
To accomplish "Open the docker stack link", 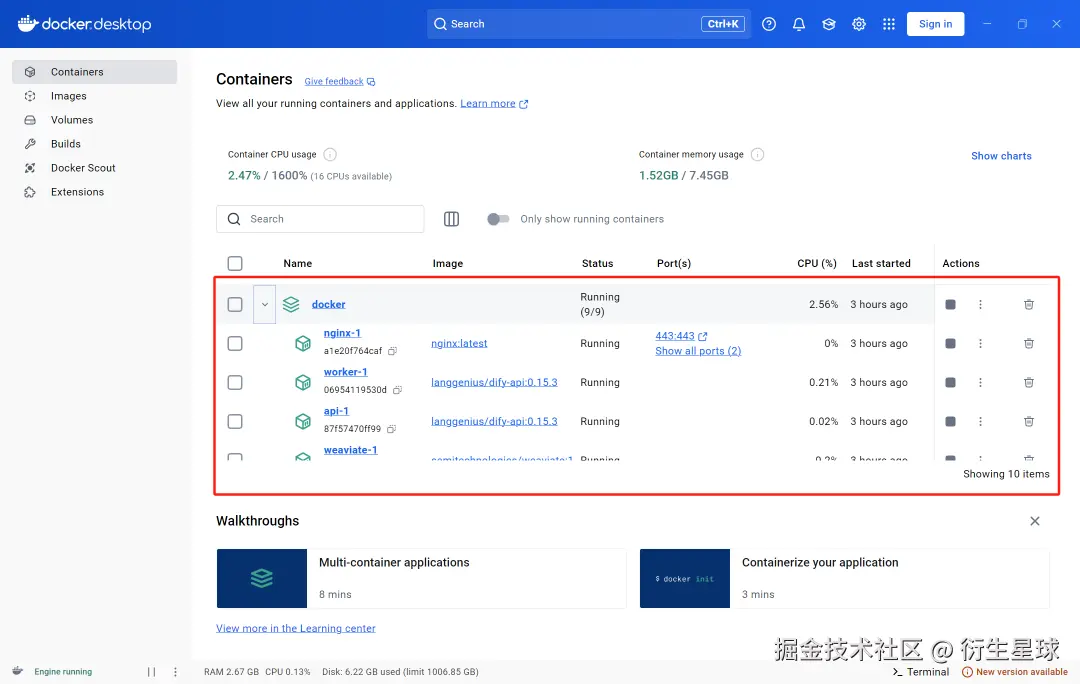I will pyautogui.click(x=329, y=304).
